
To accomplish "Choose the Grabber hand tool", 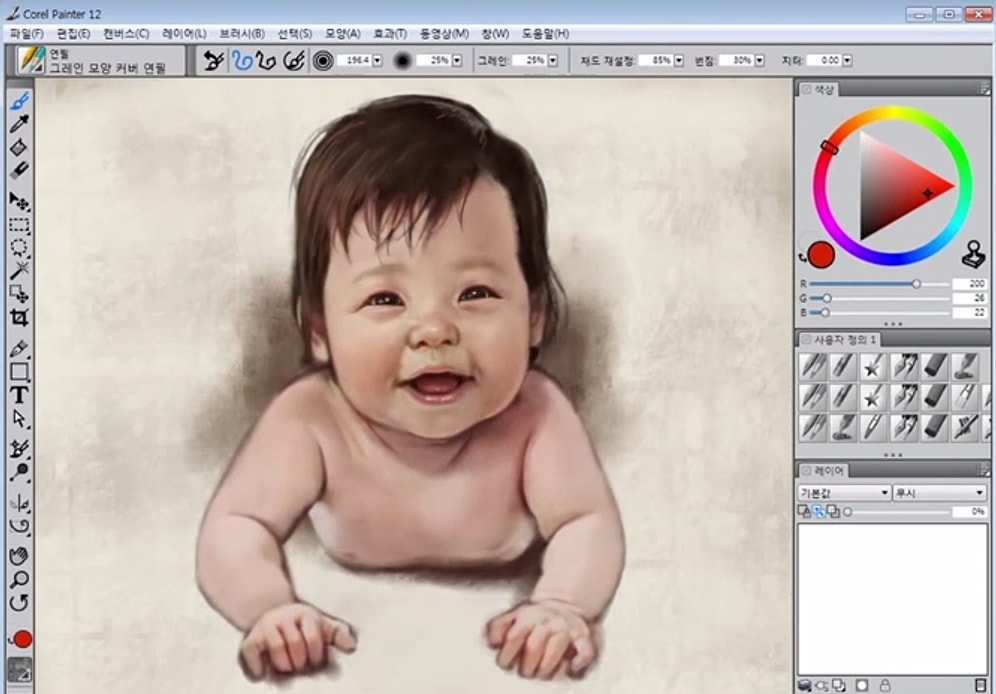I will click(x=18, y=555).
